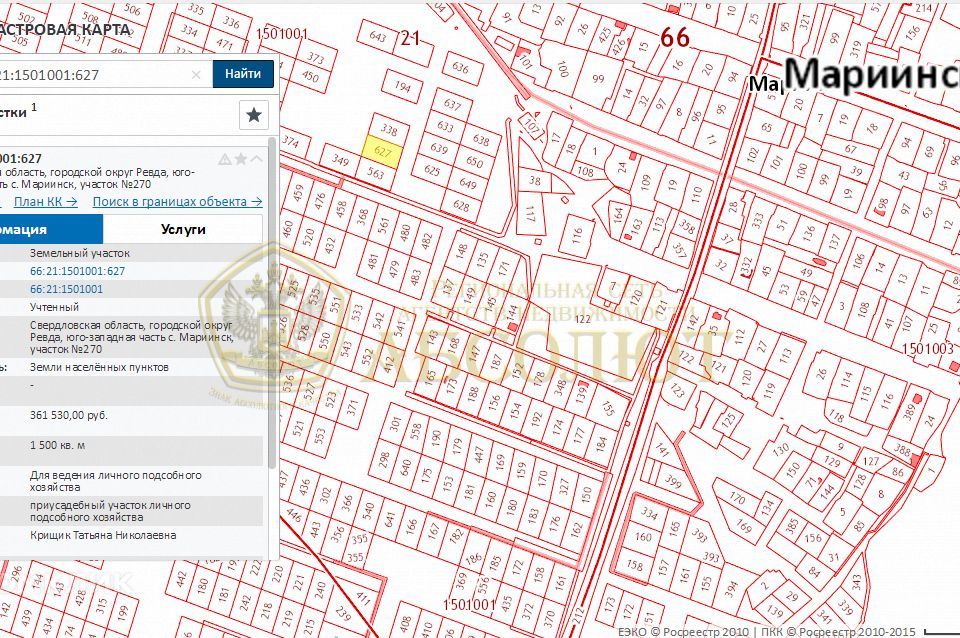Click the area value '1 500 кв. м'

(58, 445)
